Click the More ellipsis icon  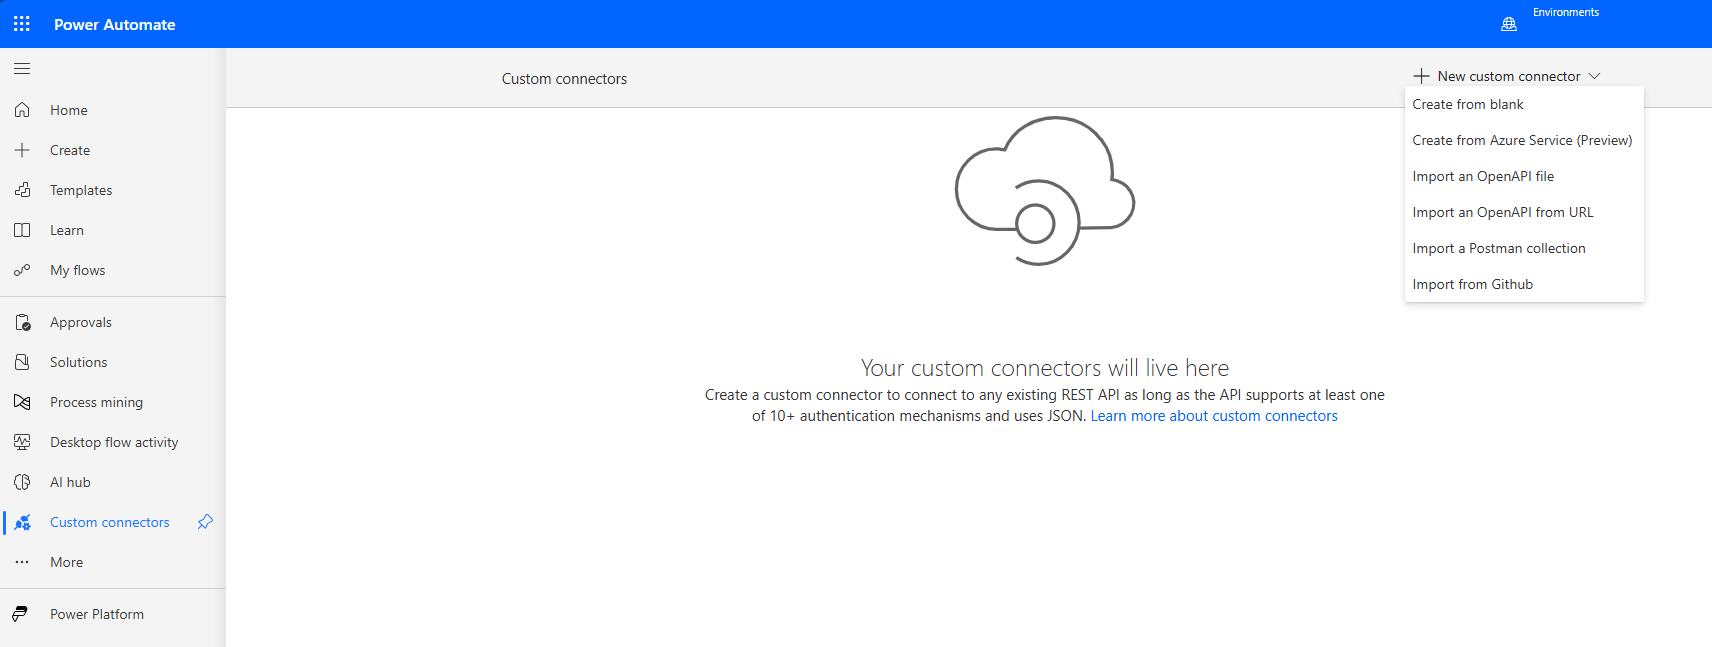[x=22, y=562]
